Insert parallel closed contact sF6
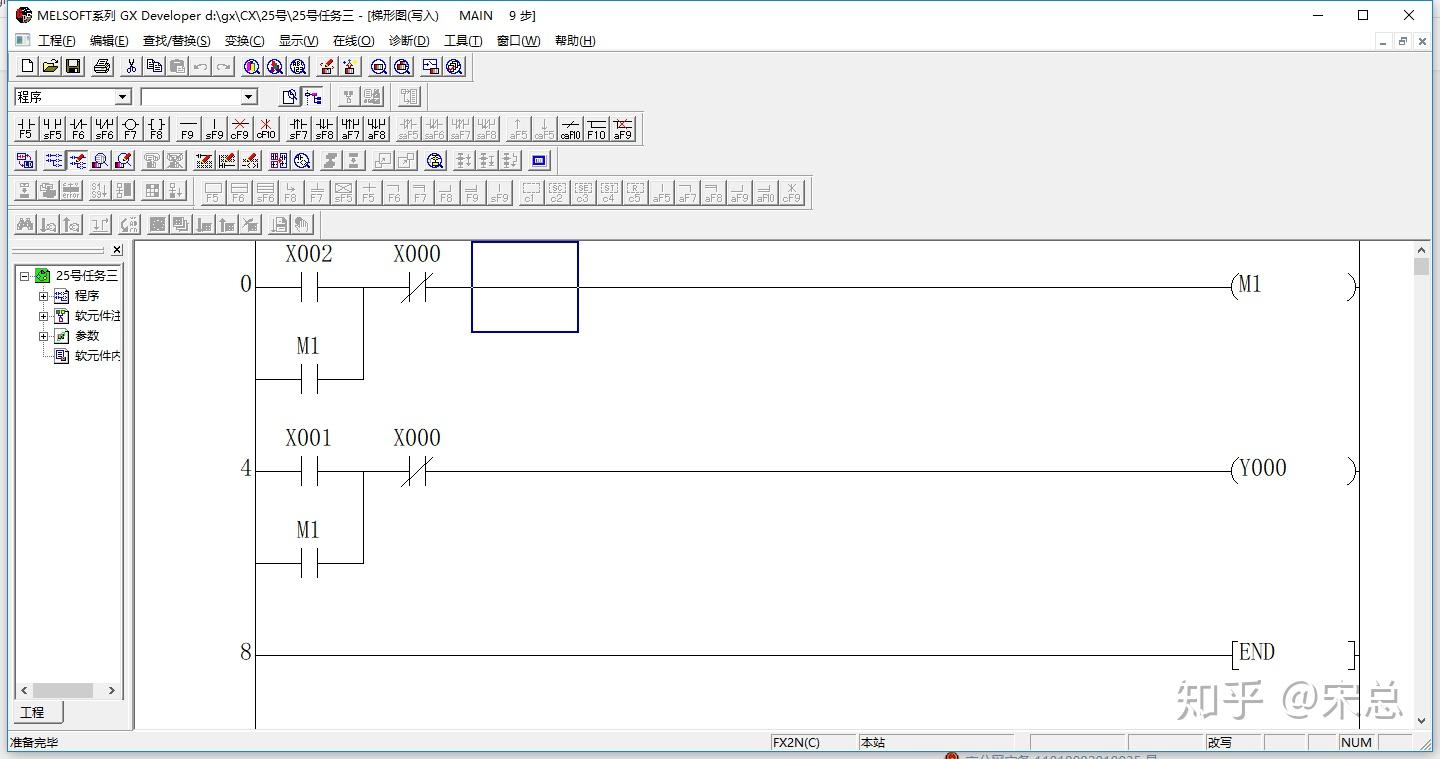Viewport: 1440px width, 759px height. point(104,128)
